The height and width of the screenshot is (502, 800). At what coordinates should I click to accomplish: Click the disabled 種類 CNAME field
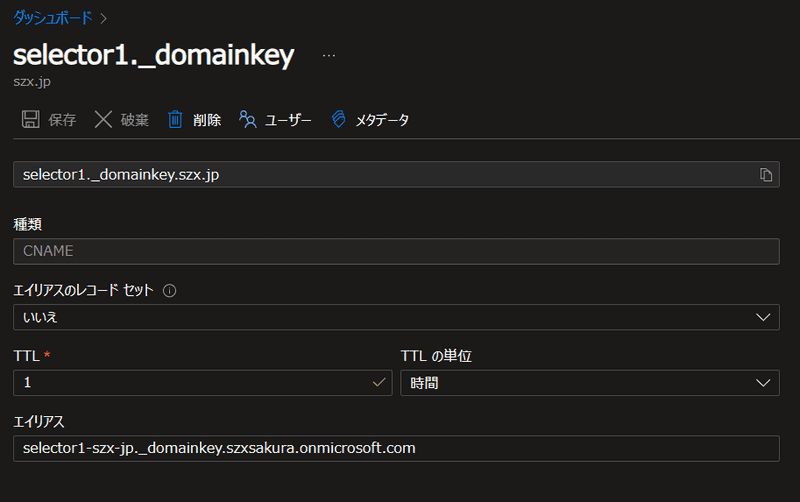(x=396, y=251)
